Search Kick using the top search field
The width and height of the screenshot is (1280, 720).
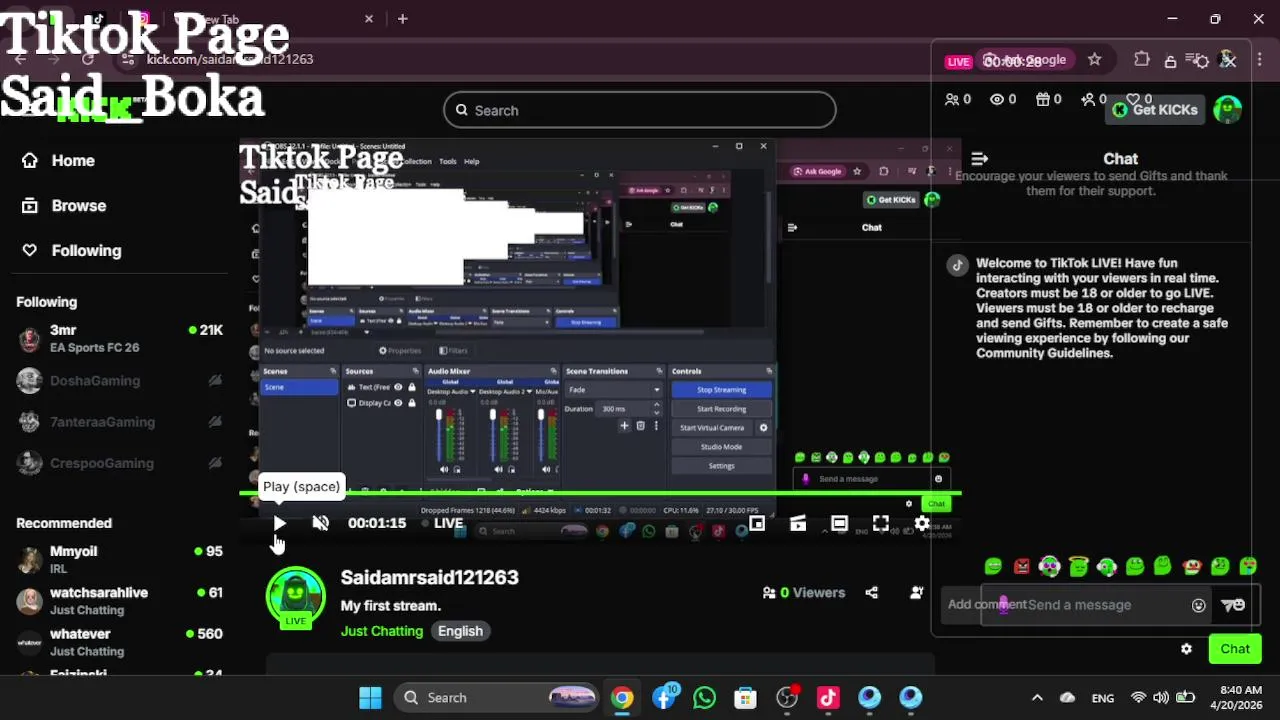point(640,110)
